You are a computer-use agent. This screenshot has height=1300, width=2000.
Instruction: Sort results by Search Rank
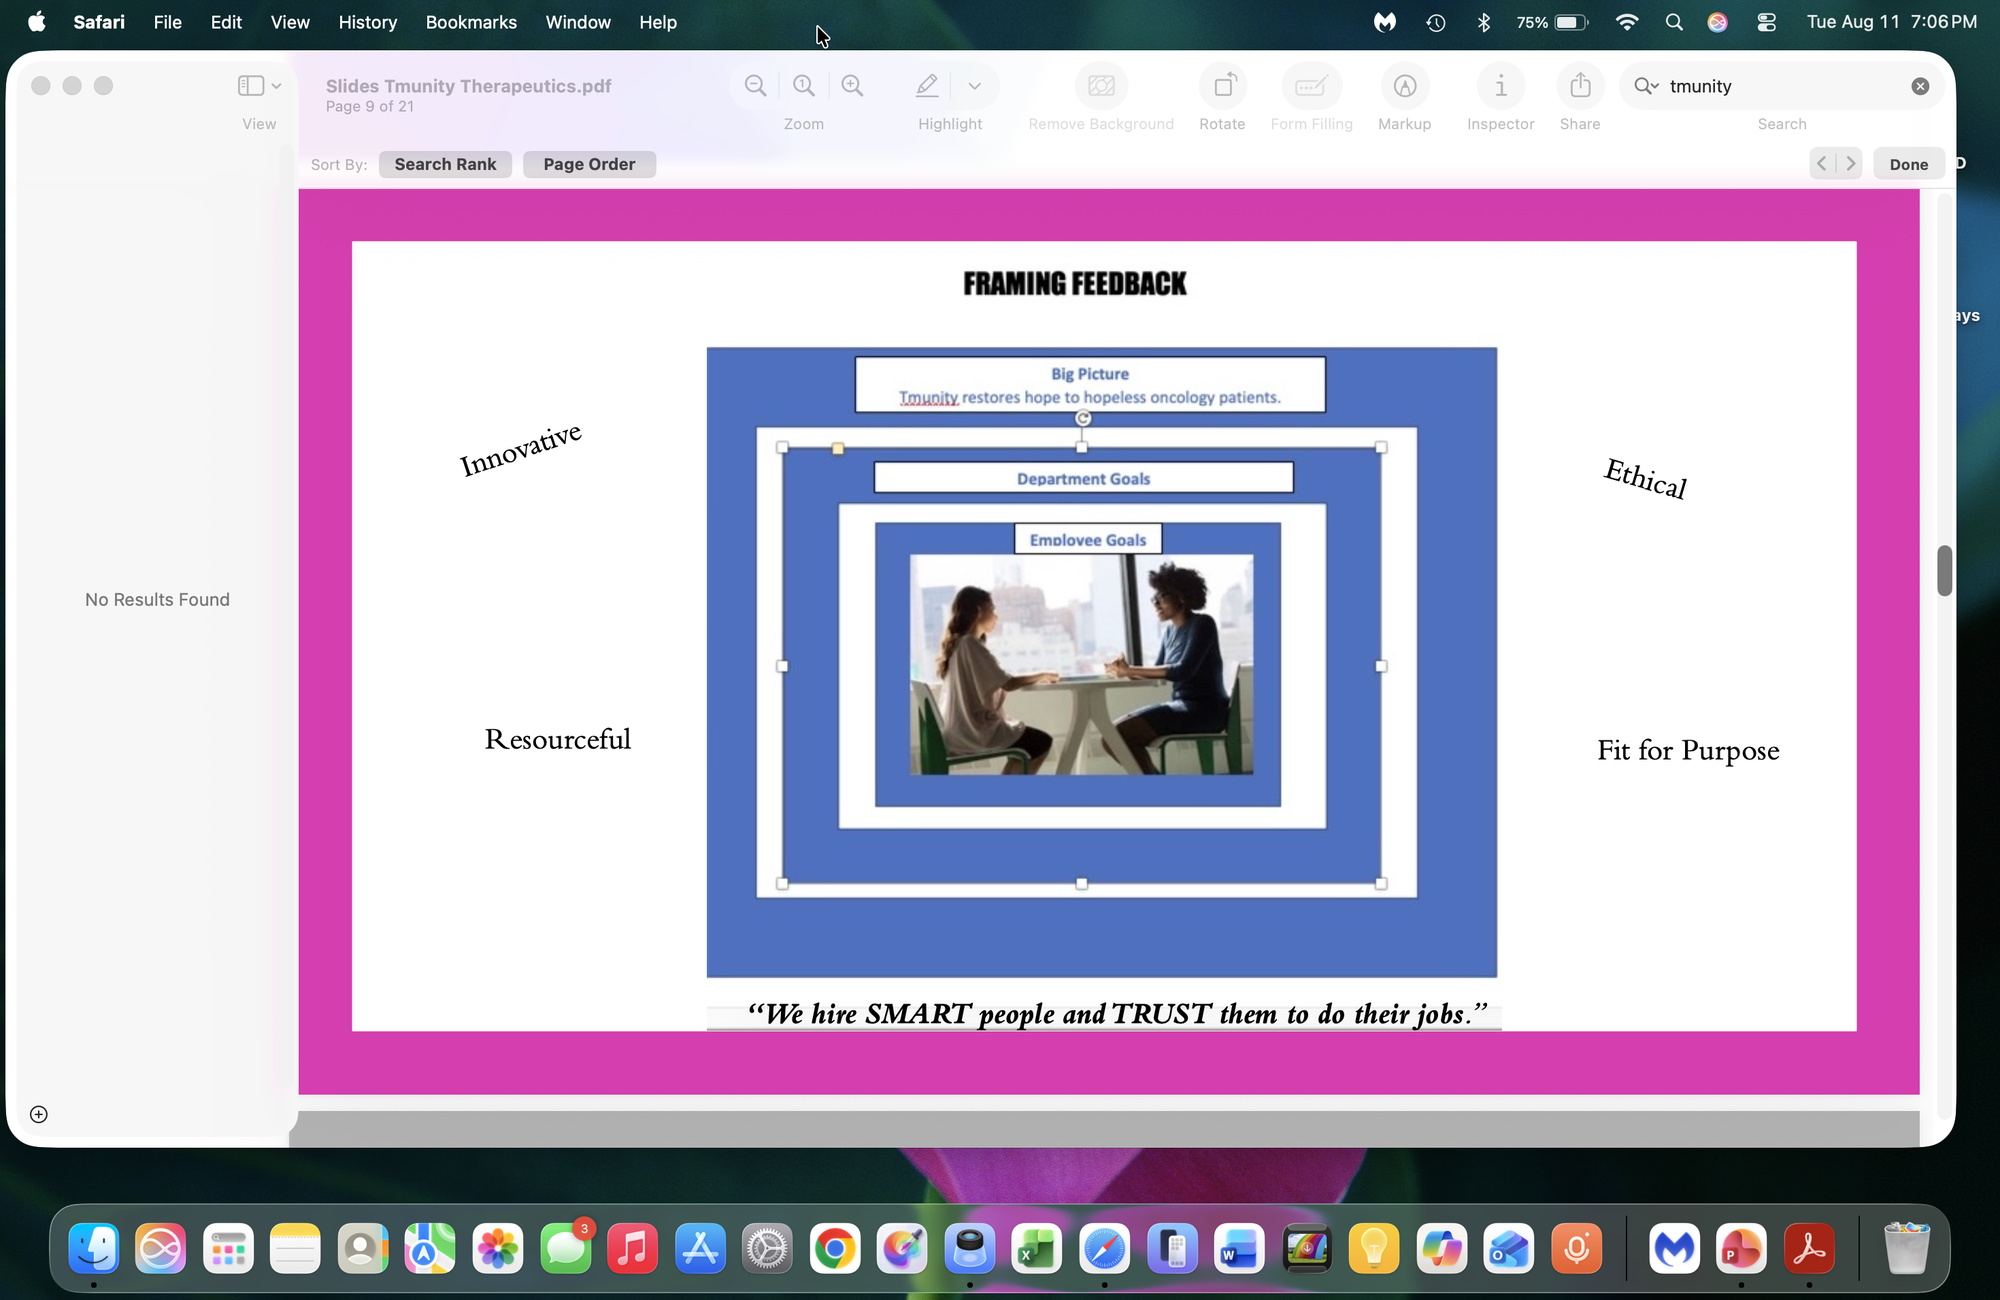coord(445,164)
